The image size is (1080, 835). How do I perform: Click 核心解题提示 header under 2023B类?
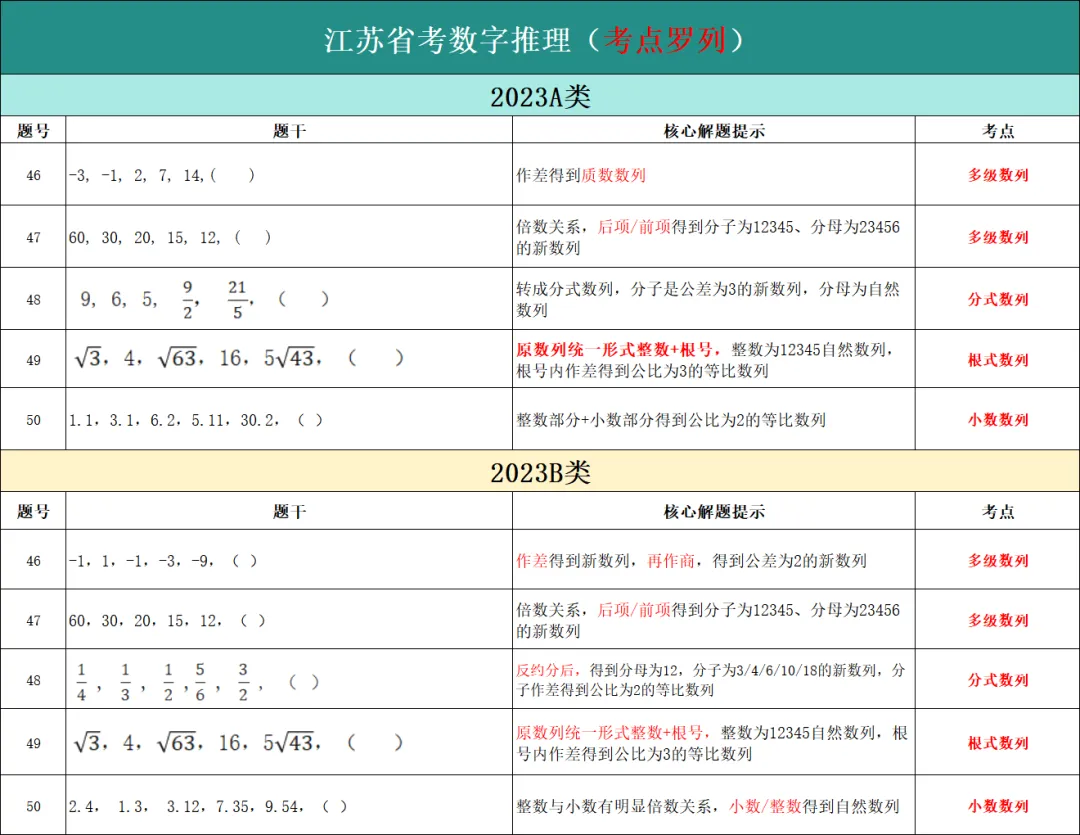714,511
